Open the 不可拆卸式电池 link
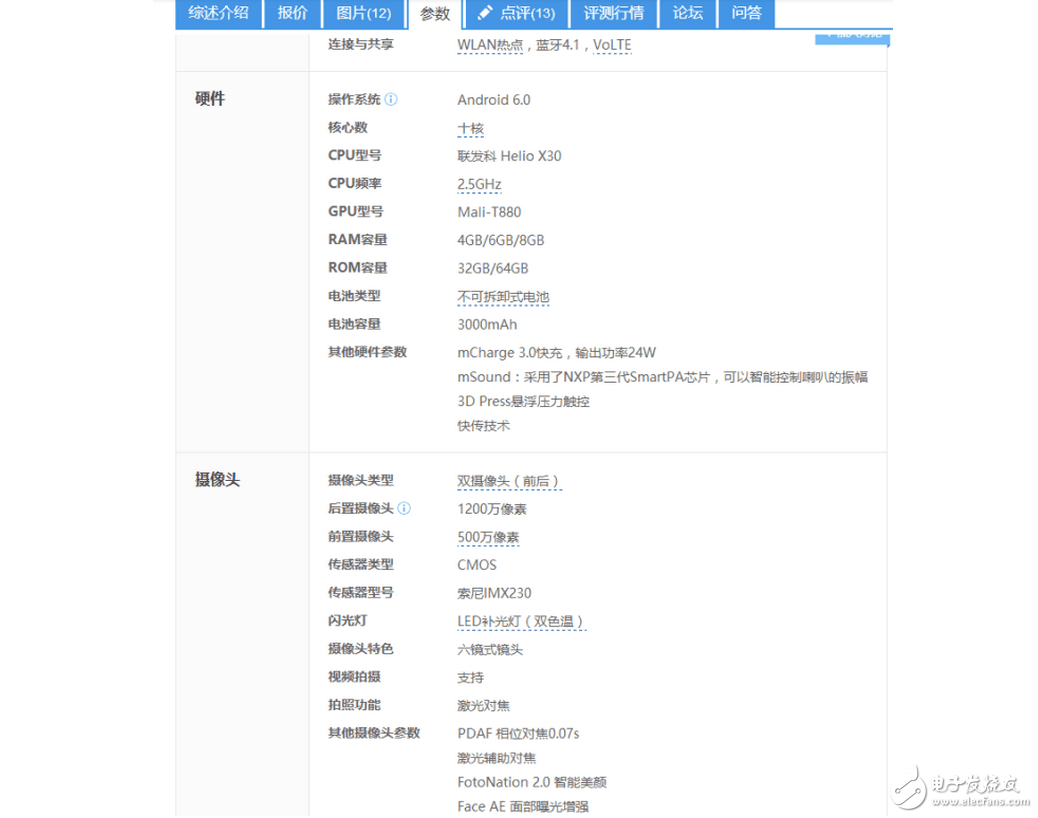Image resolution: width=1038 pixels, height=818 pixels. tap(501, 296)
